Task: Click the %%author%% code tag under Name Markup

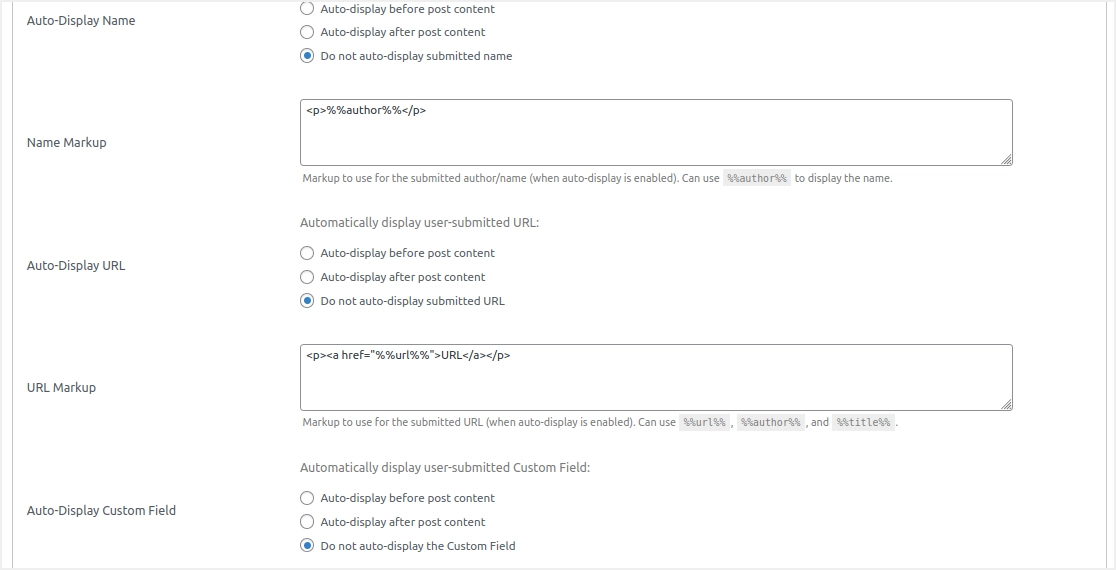Action: click(x=757, y=179)
